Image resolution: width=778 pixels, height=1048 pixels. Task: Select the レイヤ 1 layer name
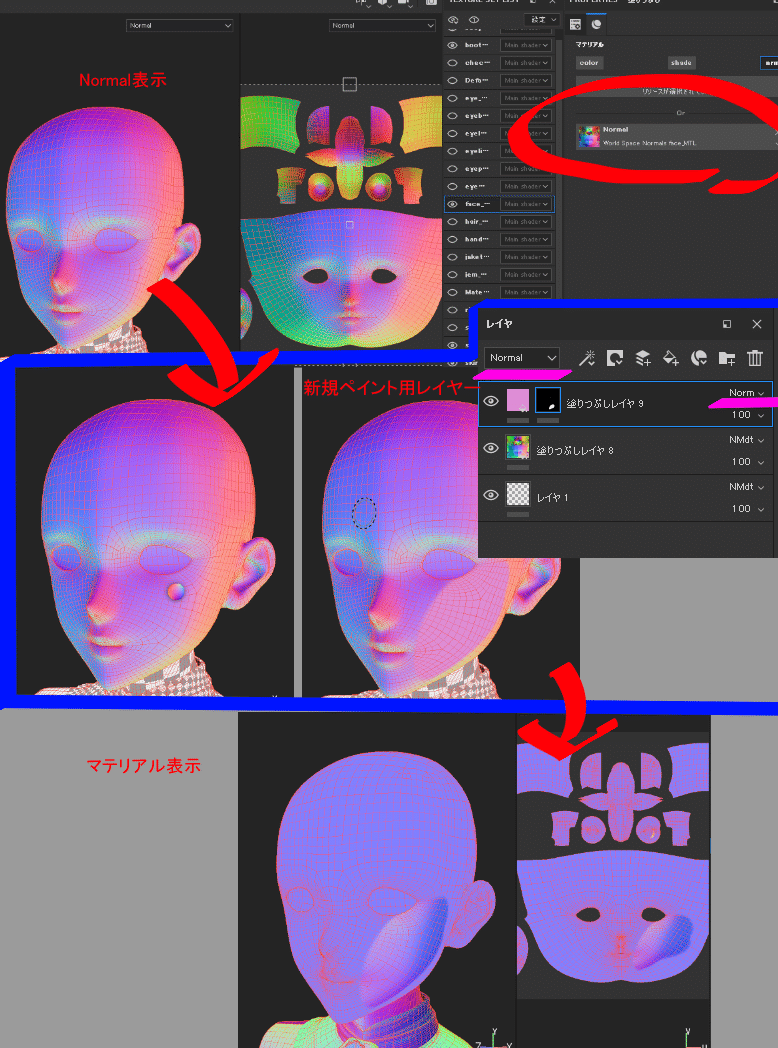click(x=553, y=498)
